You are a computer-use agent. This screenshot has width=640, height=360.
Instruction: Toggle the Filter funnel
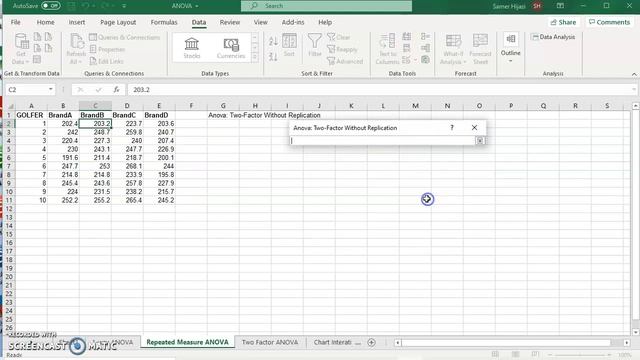315,45
